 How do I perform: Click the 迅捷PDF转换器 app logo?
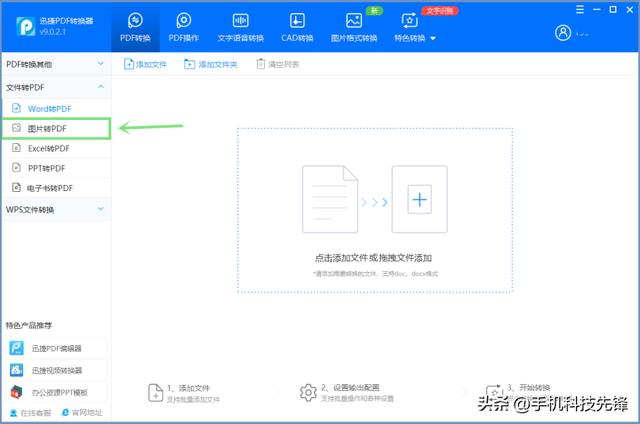click(26, 27)
